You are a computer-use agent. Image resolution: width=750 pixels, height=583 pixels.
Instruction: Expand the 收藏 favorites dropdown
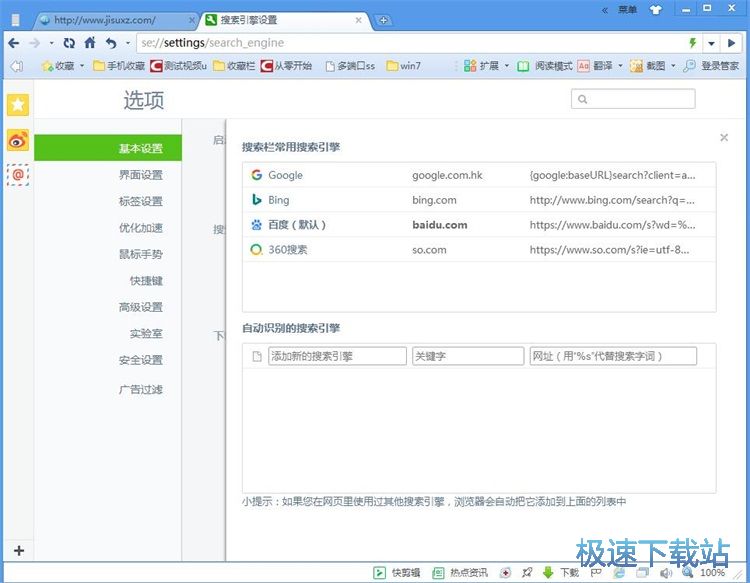point(62,66)
